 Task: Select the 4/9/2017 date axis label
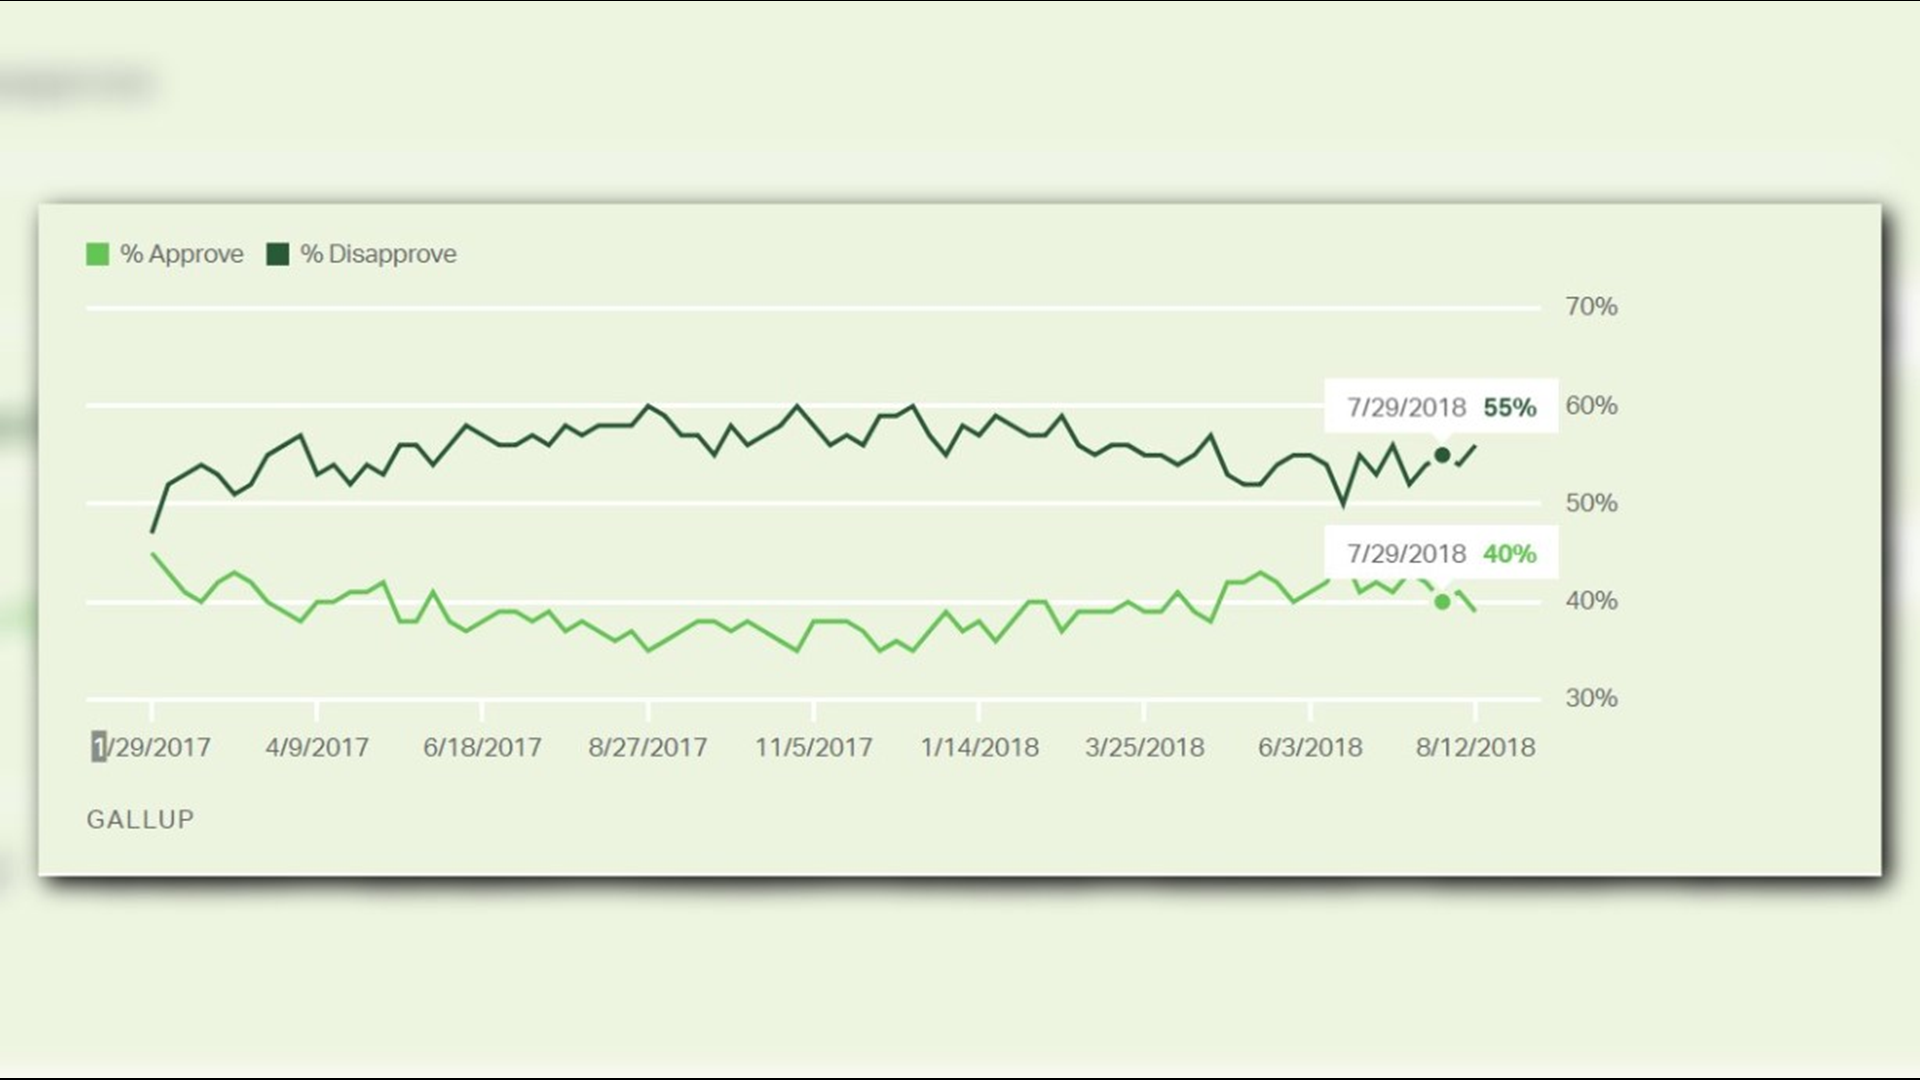point(317,747)
